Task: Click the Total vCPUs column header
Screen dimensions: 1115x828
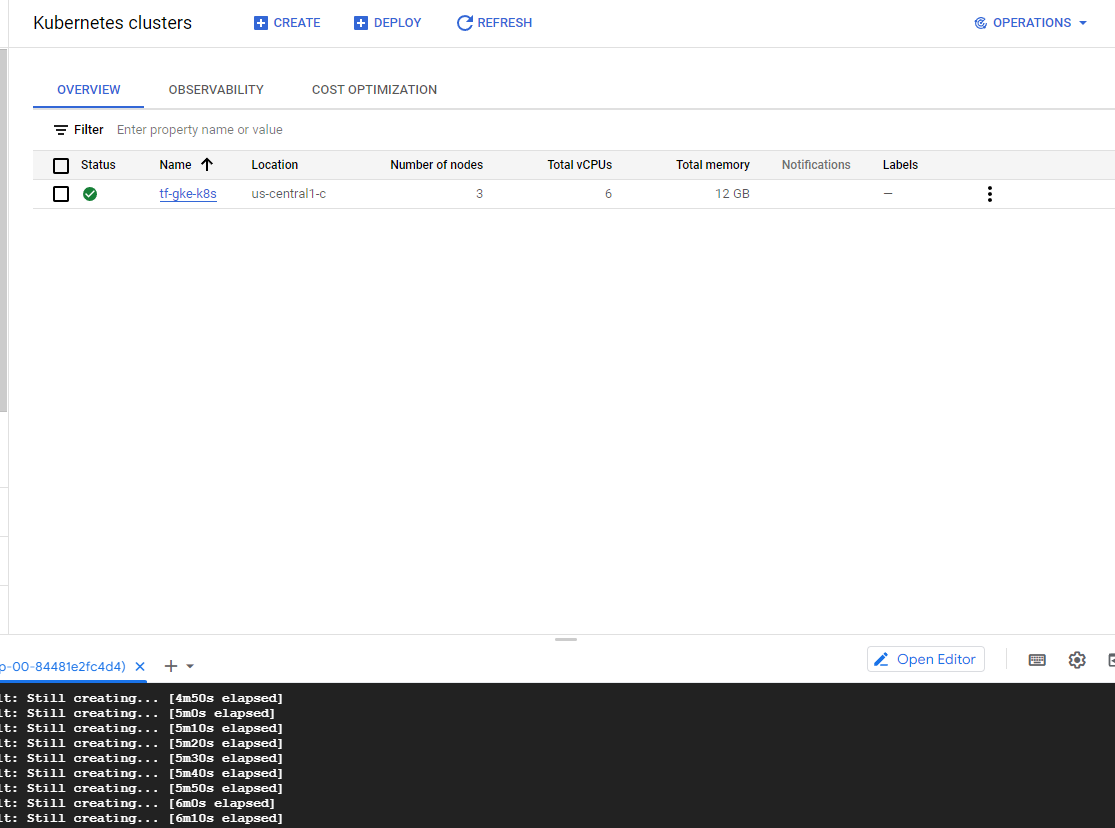Action: pyautogui.click(x=580, y=164)
